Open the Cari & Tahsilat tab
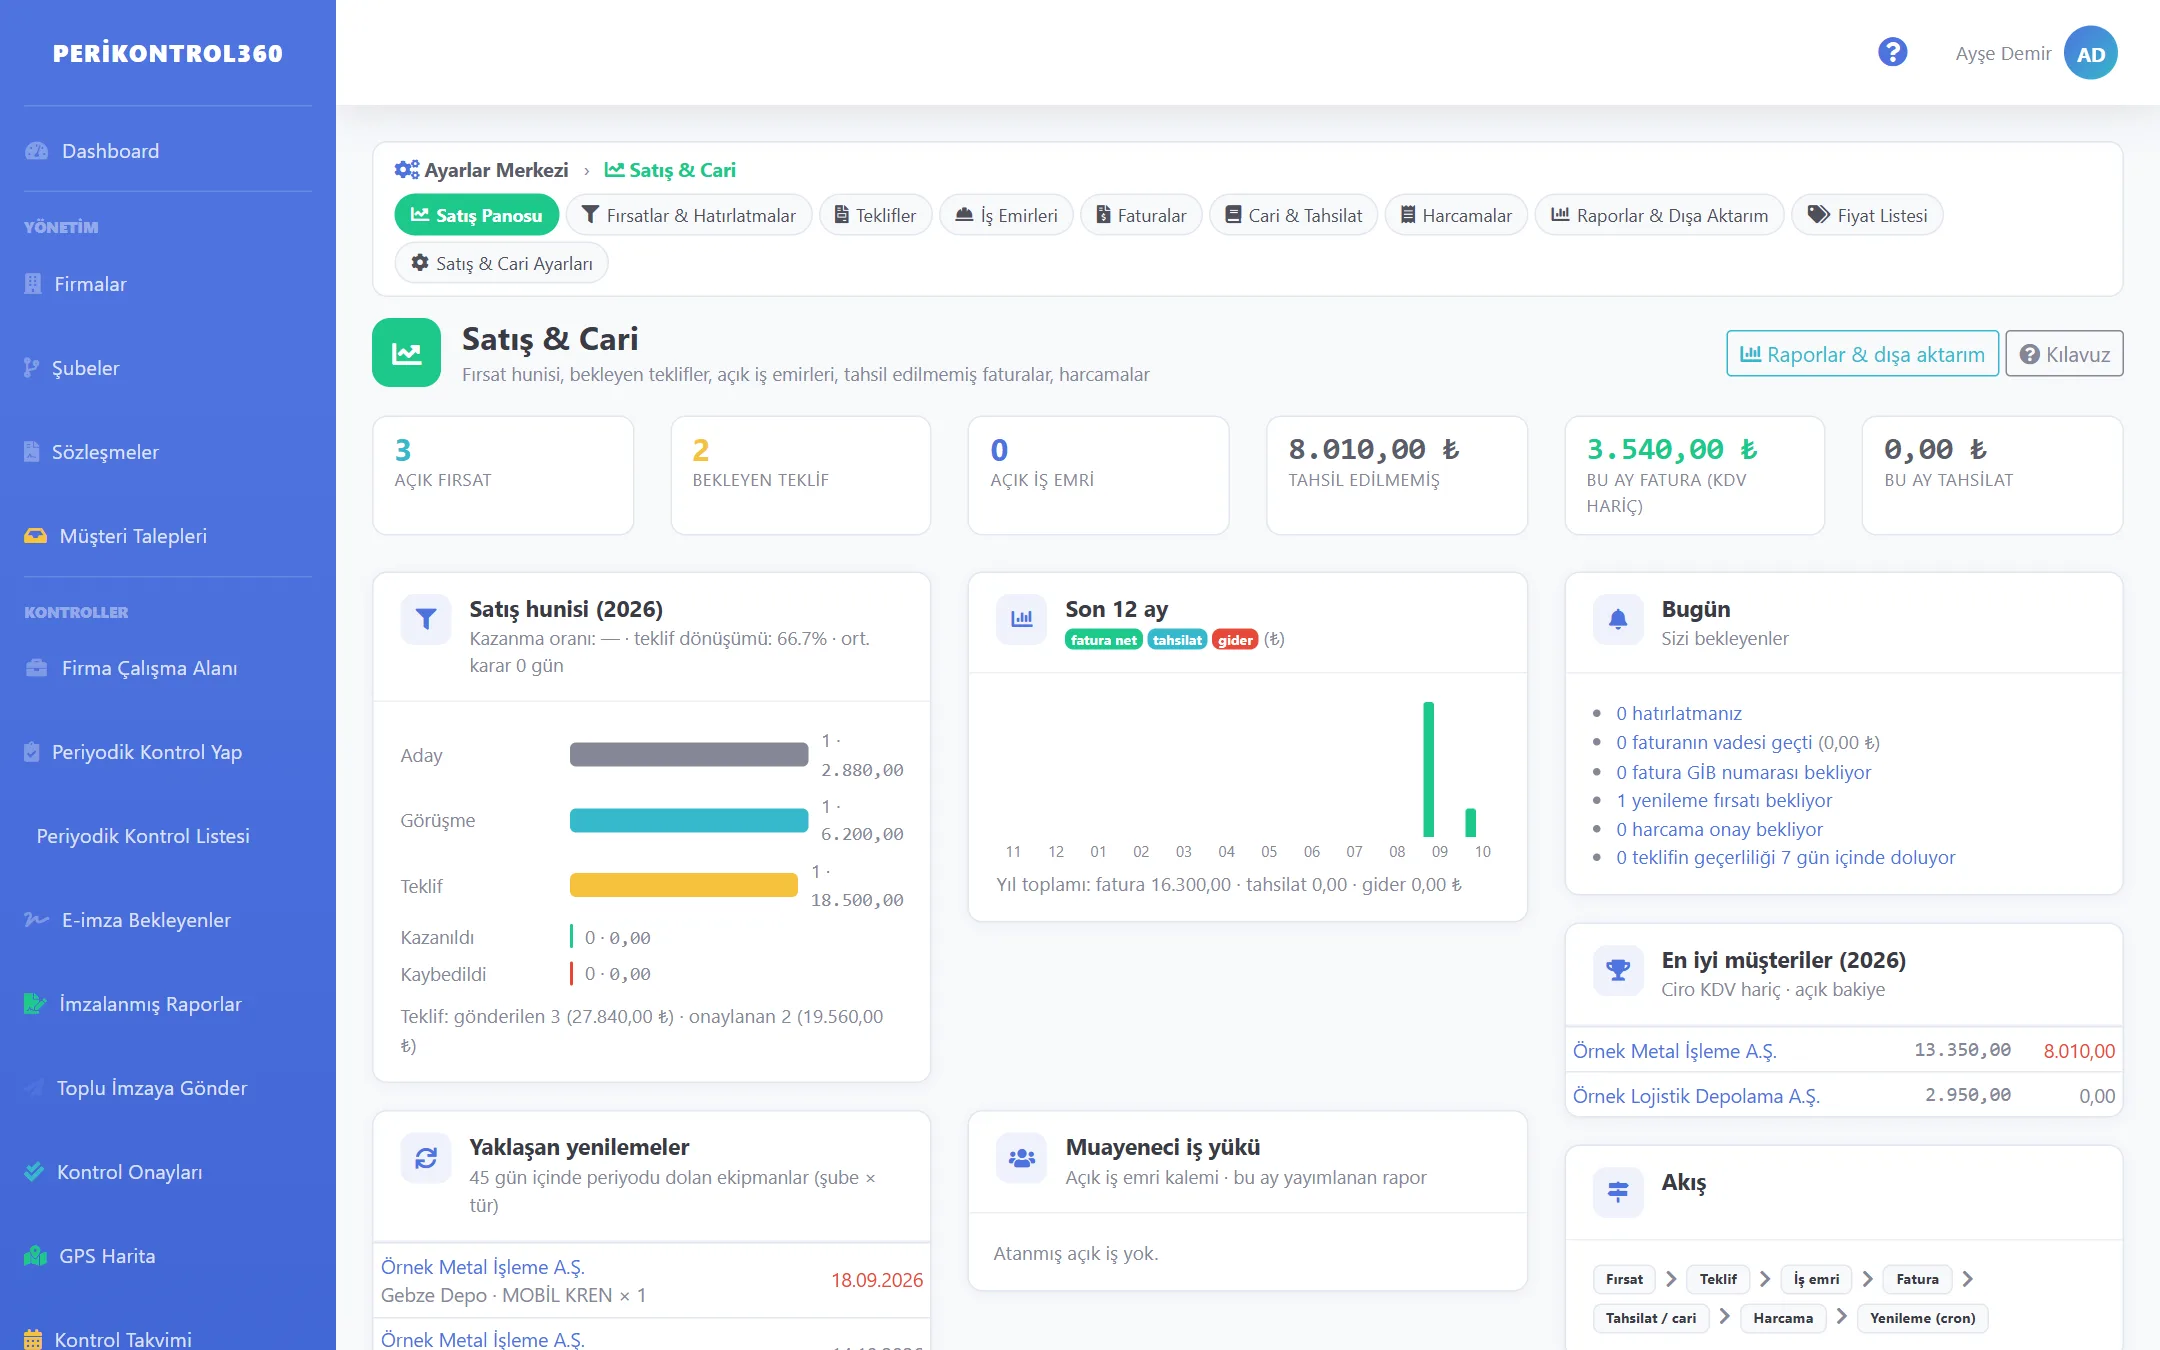The width and height of the screenshot is (2160, 1350). pyautogui.click(x=1294, y=215)
